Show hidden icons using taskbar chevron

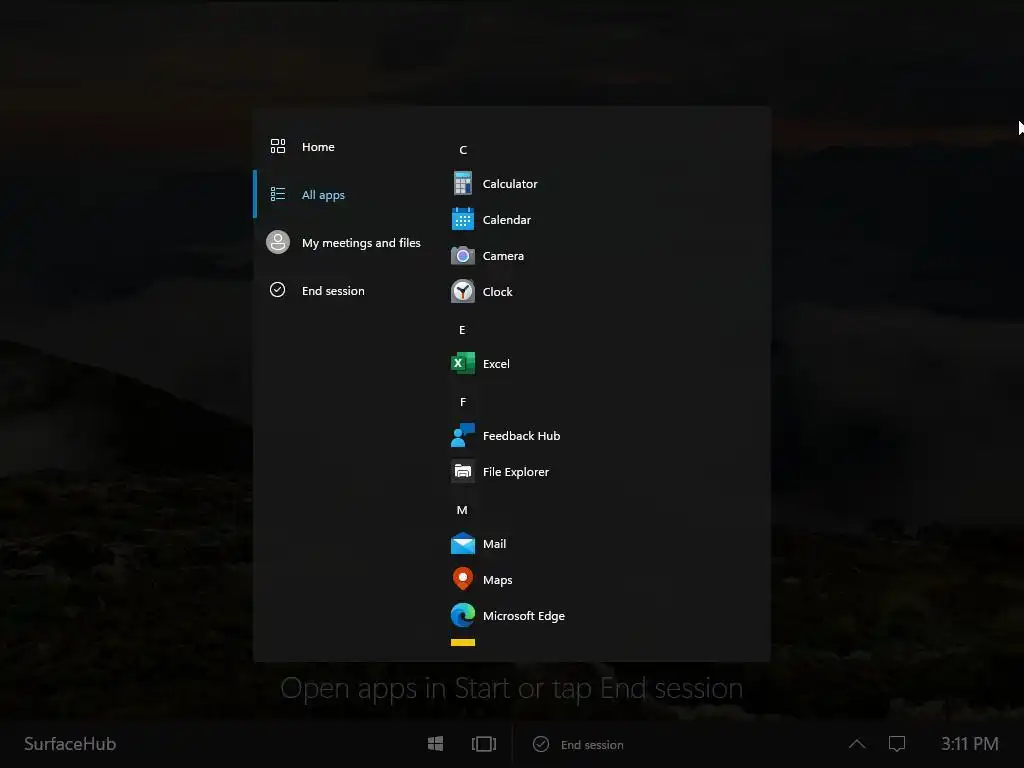pos(857,744)
